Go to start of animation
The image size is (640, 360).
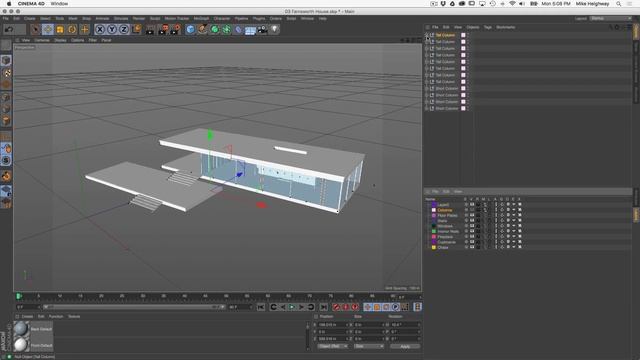click(261, 307)
